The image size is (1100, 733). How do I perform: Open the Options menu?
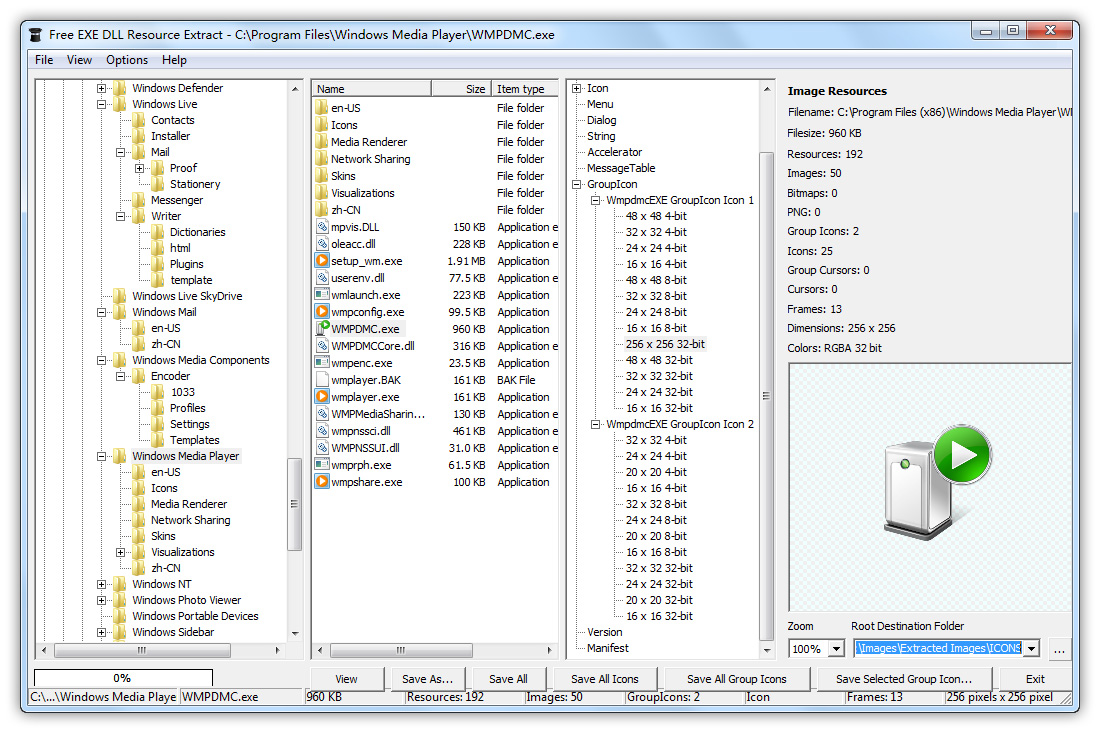(126, 59)
